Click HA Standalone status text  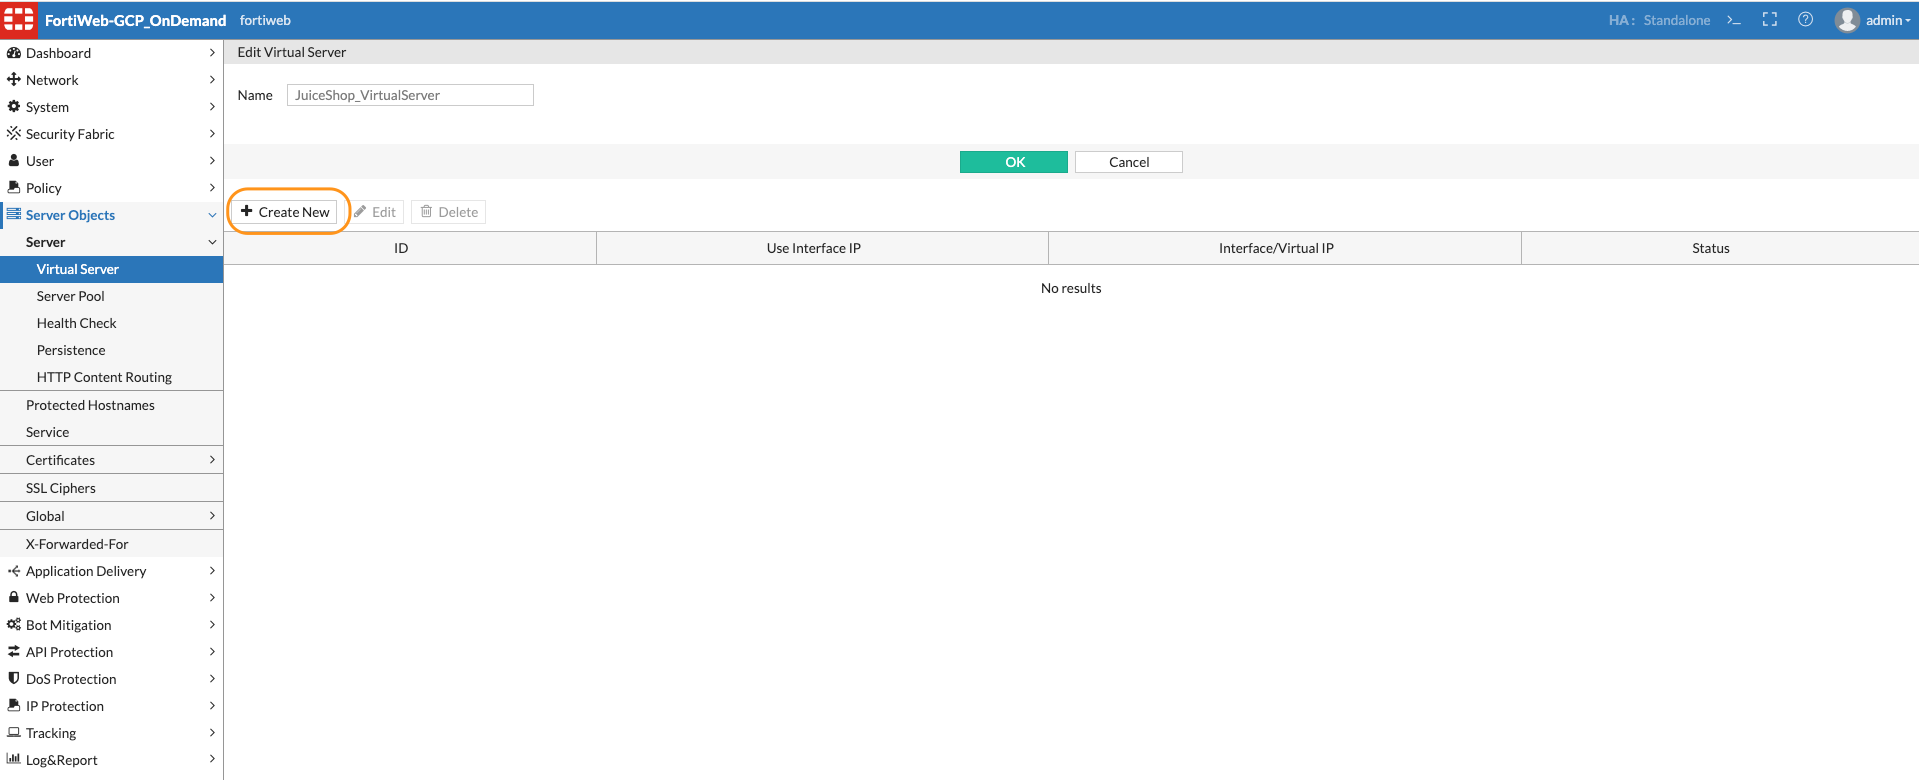tap(1659, 20)
